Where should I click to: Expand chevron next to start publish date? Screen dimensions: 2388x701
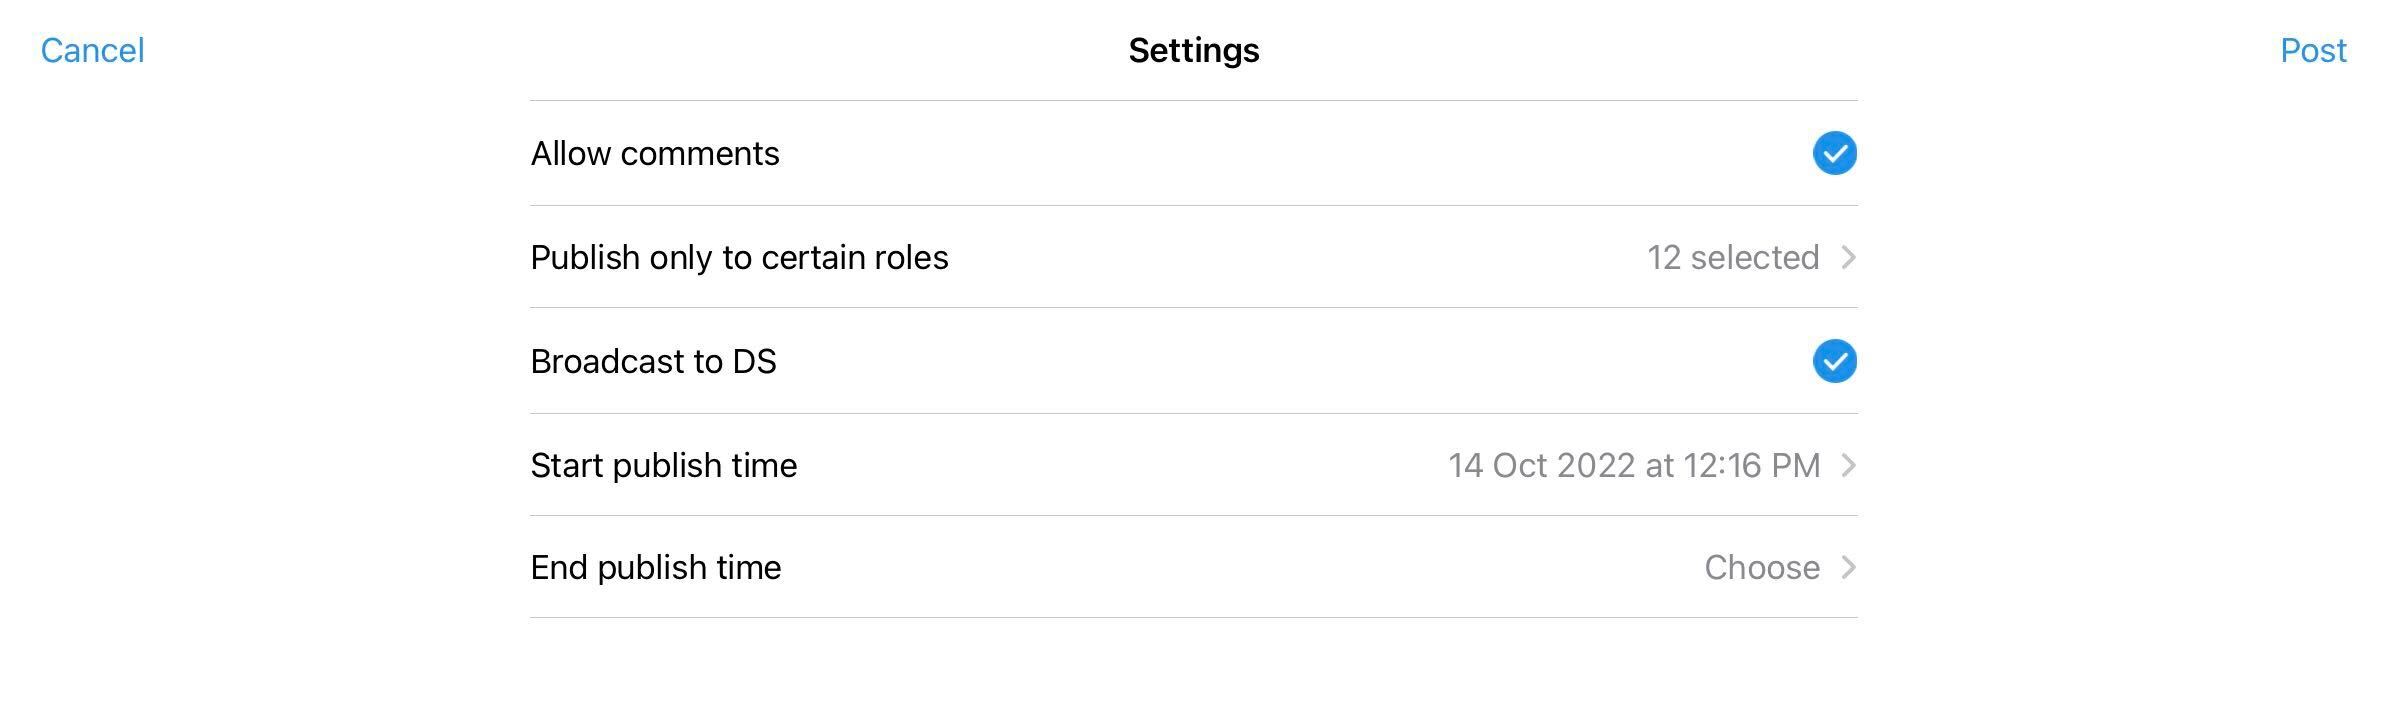click(1848, 465)
